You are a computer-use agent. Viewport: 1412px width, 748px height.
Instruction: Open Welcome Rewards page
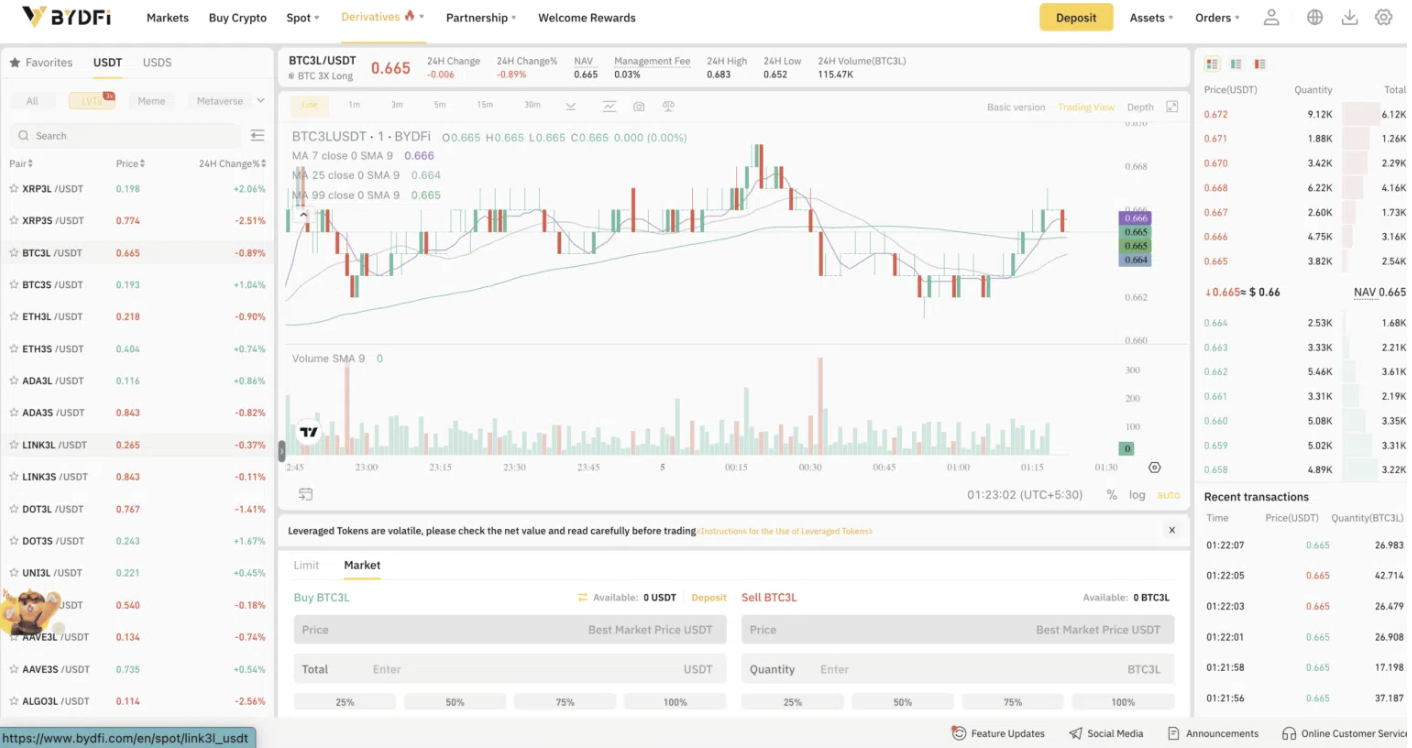(587, 18)
